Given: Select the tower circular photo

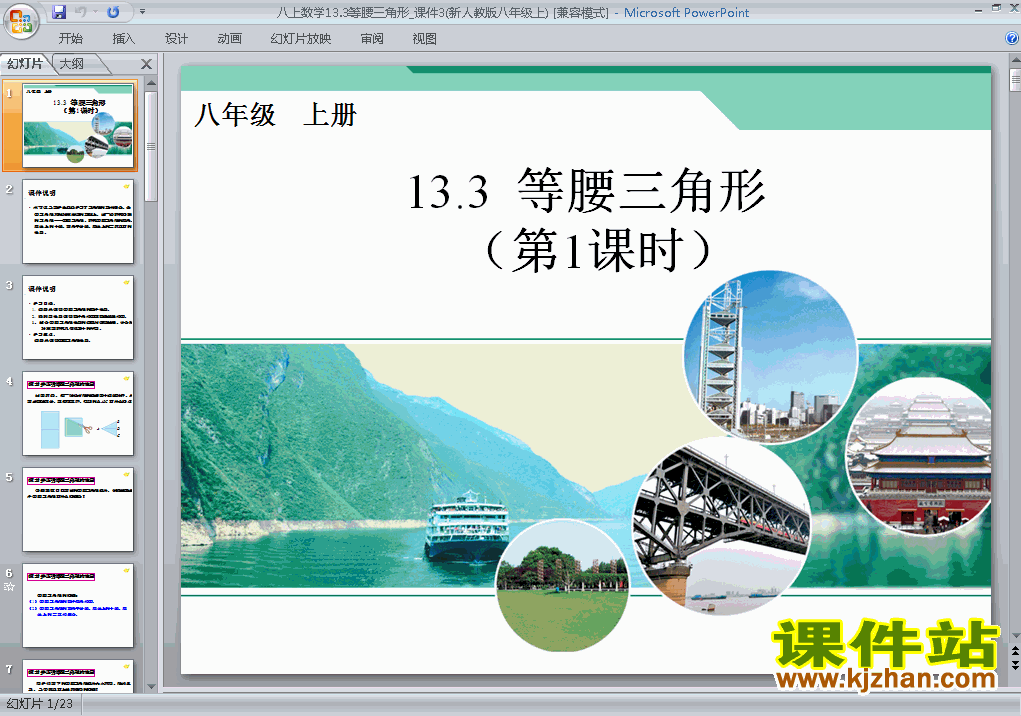Looking at the screenshot, I should coord(770,357).
